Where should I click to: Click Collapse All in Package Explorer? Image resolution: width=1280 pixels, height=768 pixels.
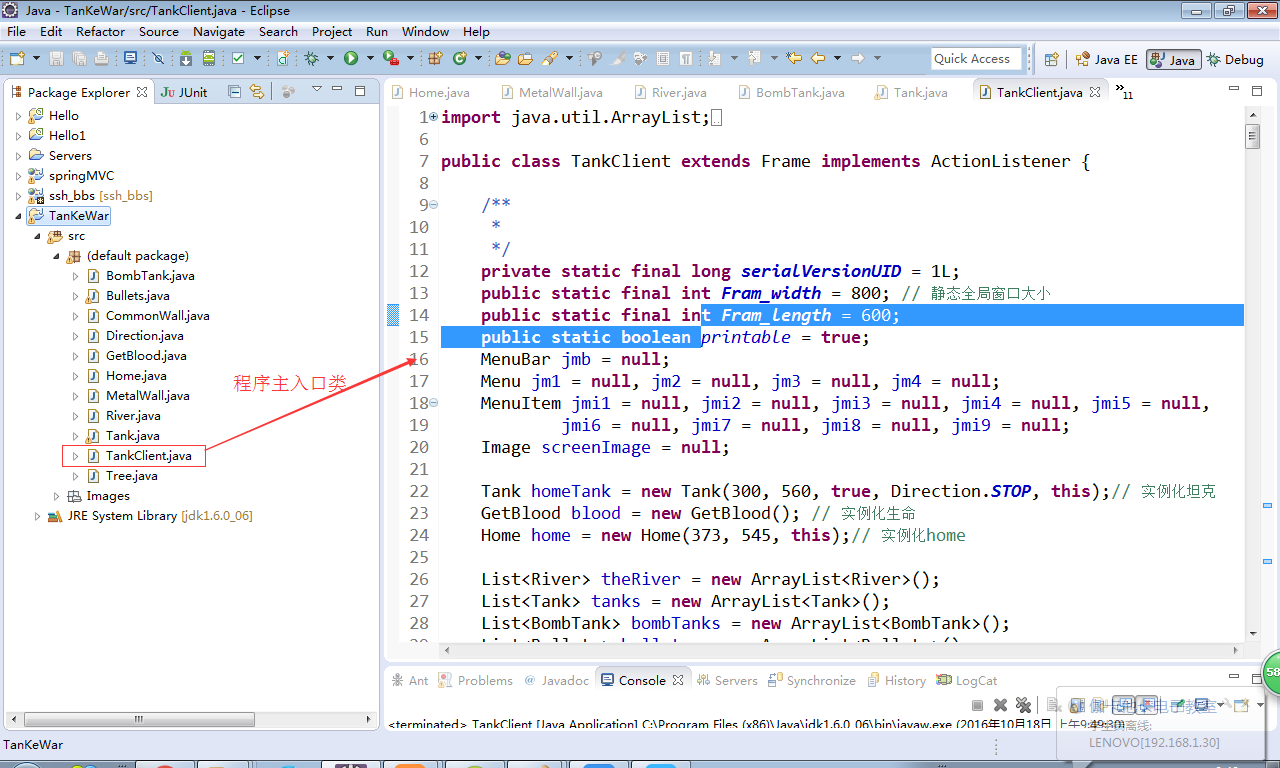(x=234, y=92)
